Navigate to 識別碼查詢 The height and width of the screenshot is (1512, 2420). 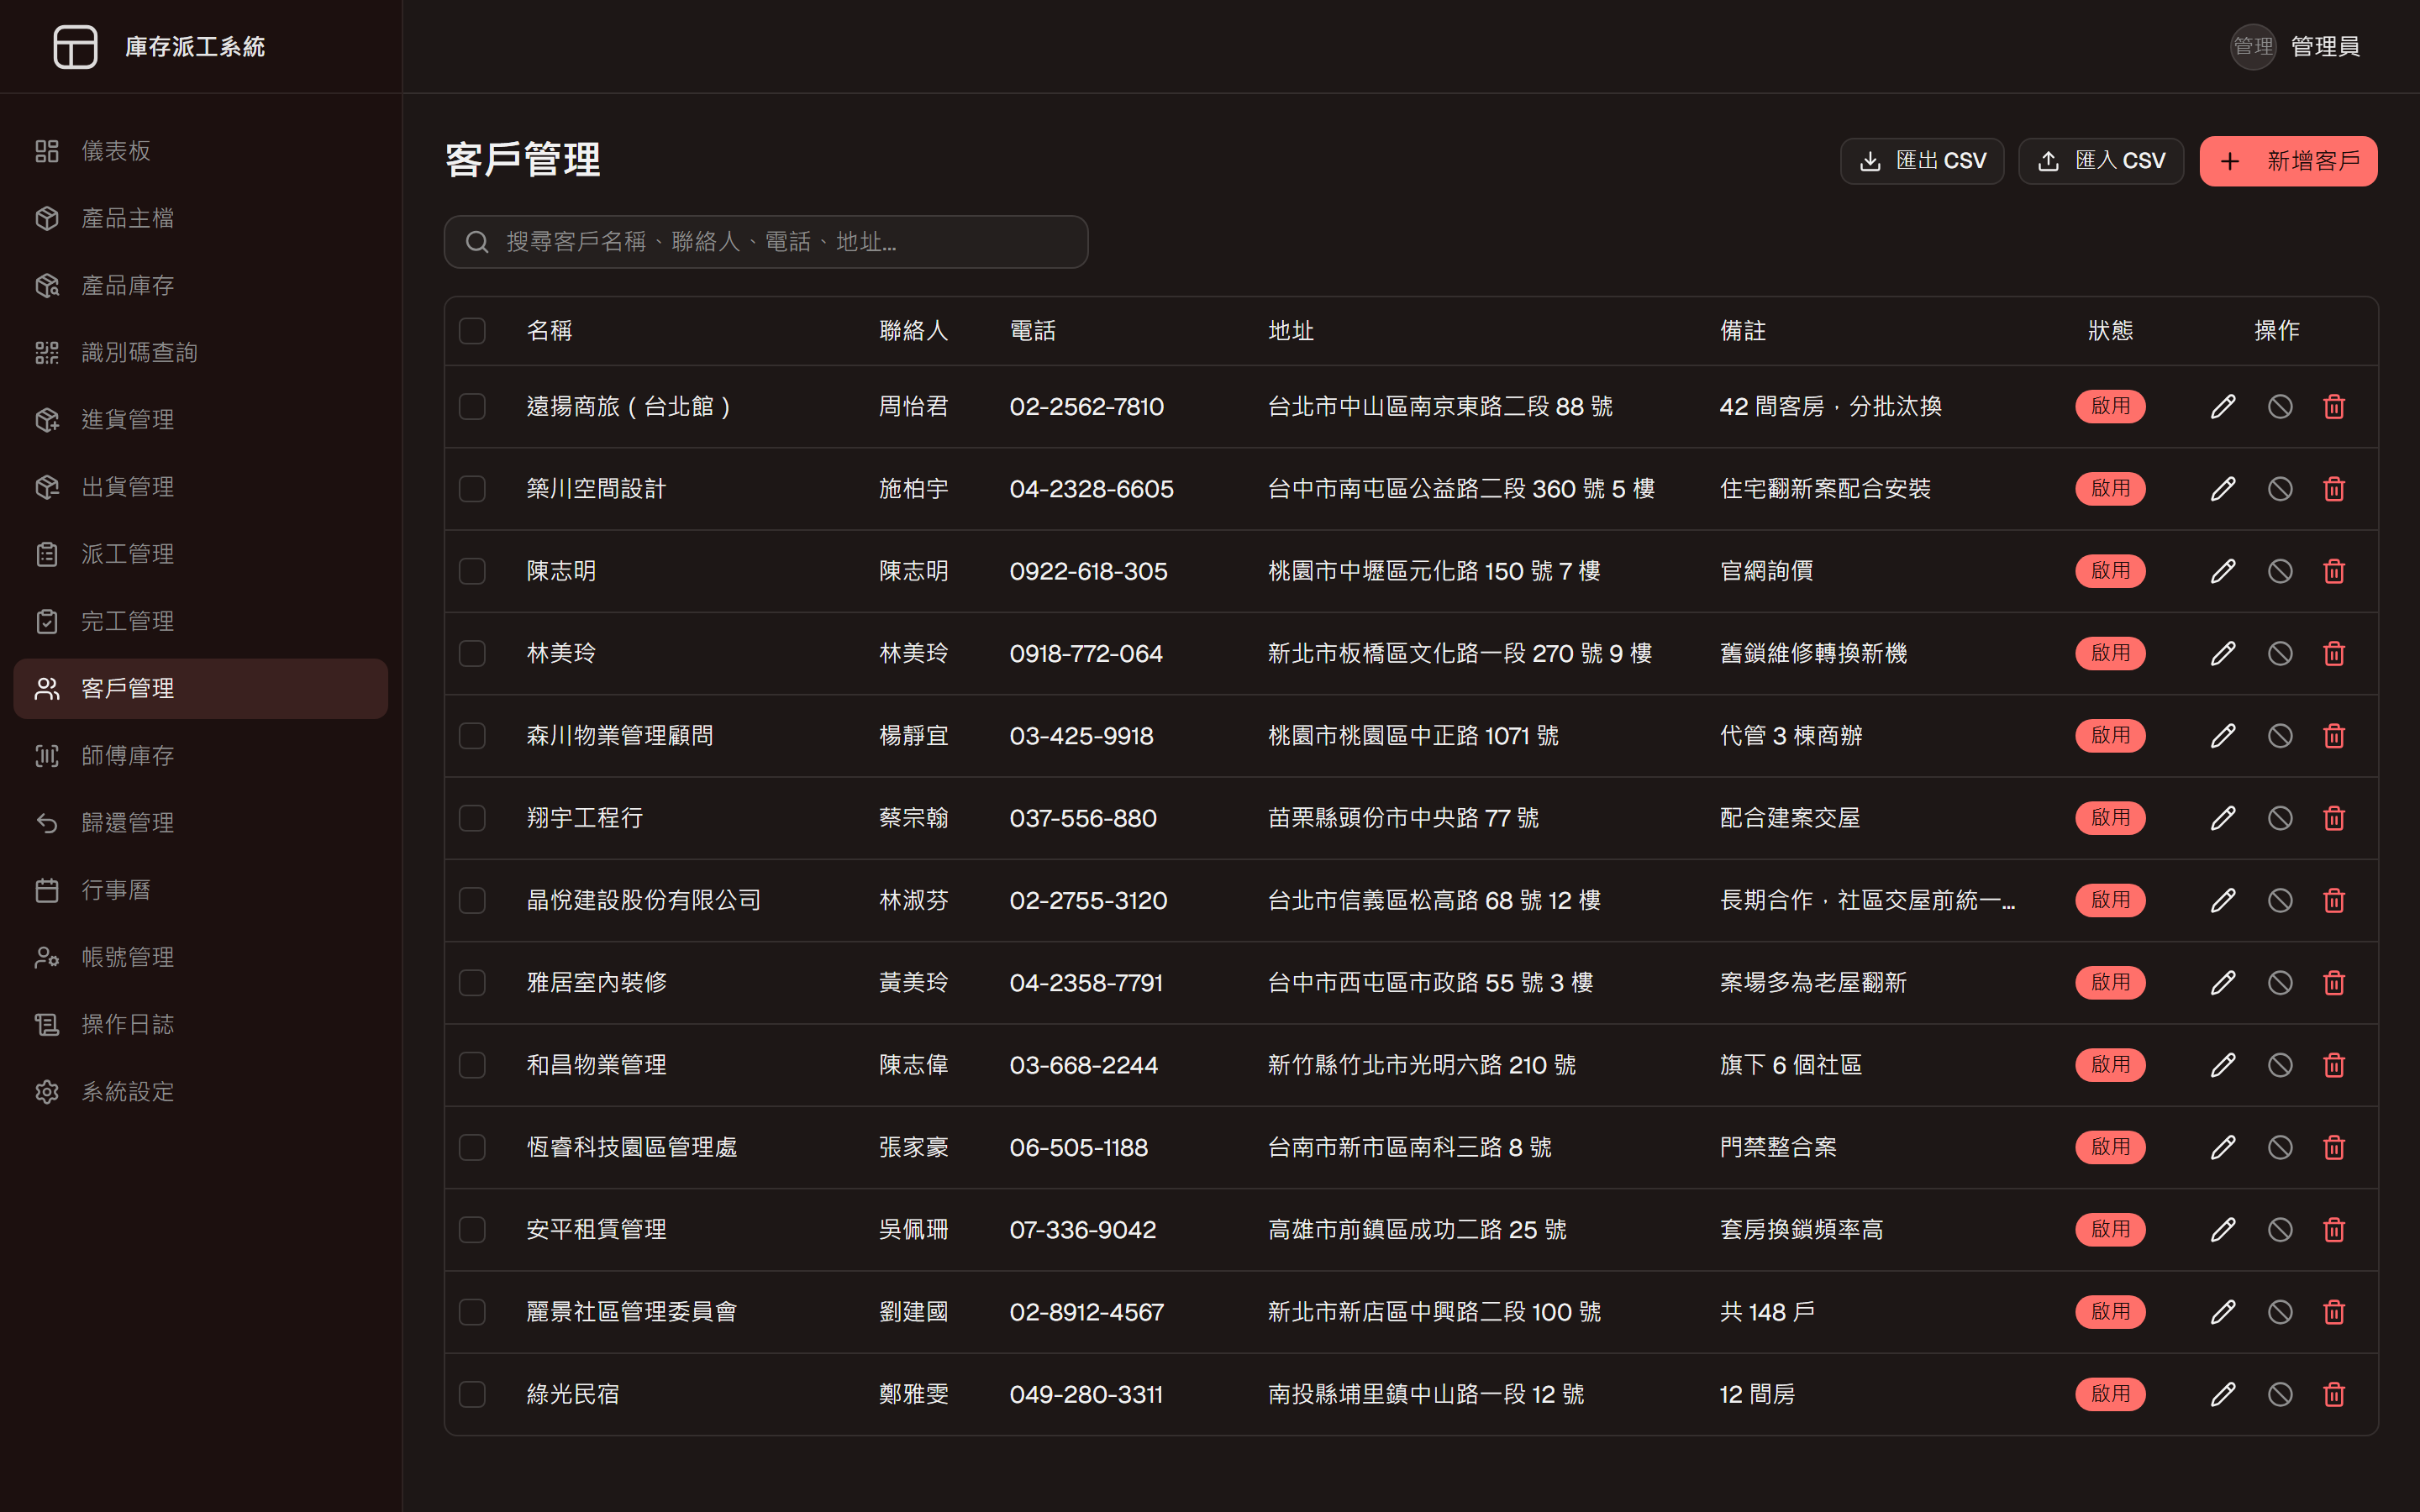click(201, 353)
